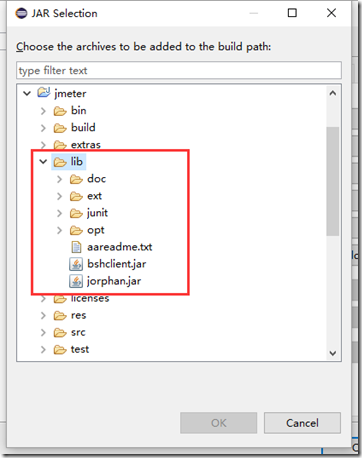Expand the test folder
The image size is (362, 458).
click(x=43, y=349)
